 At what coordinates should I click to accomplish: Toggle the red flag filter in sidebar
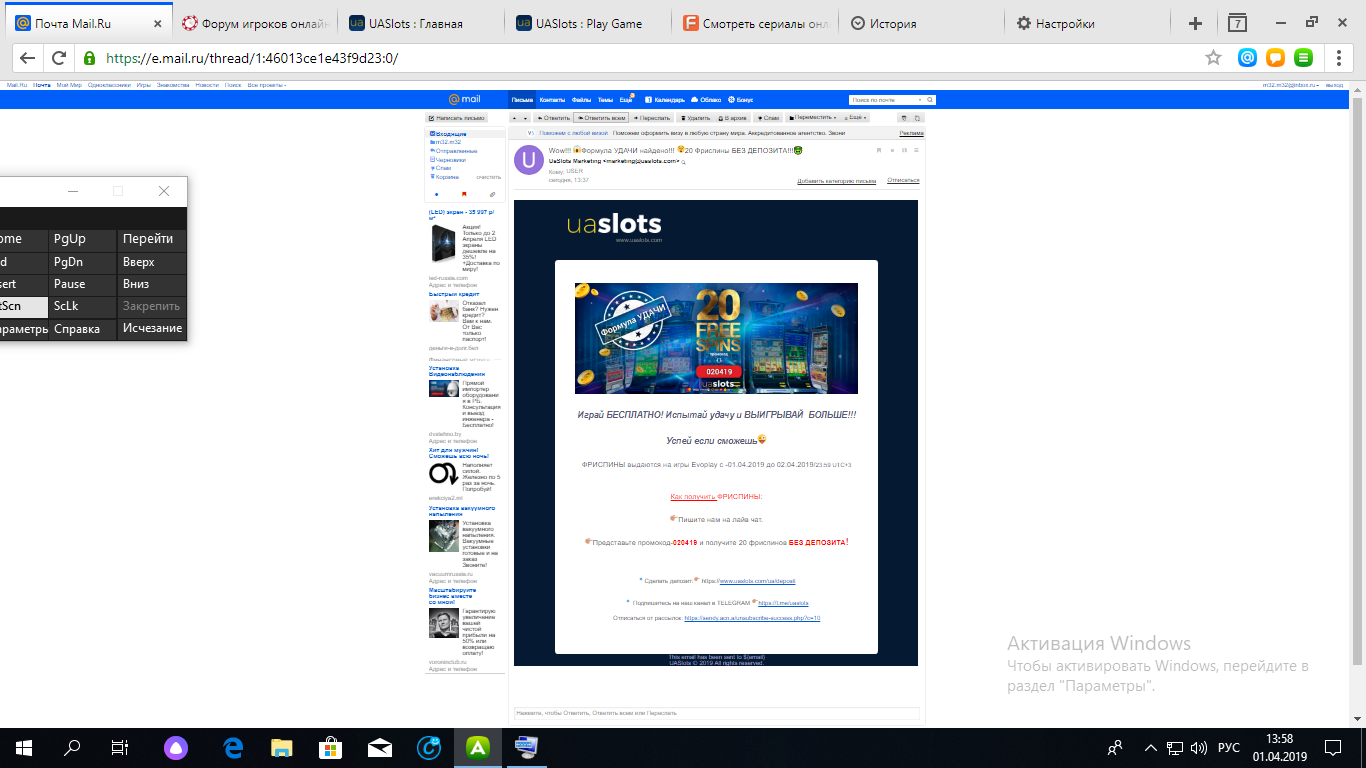point(464,194)
